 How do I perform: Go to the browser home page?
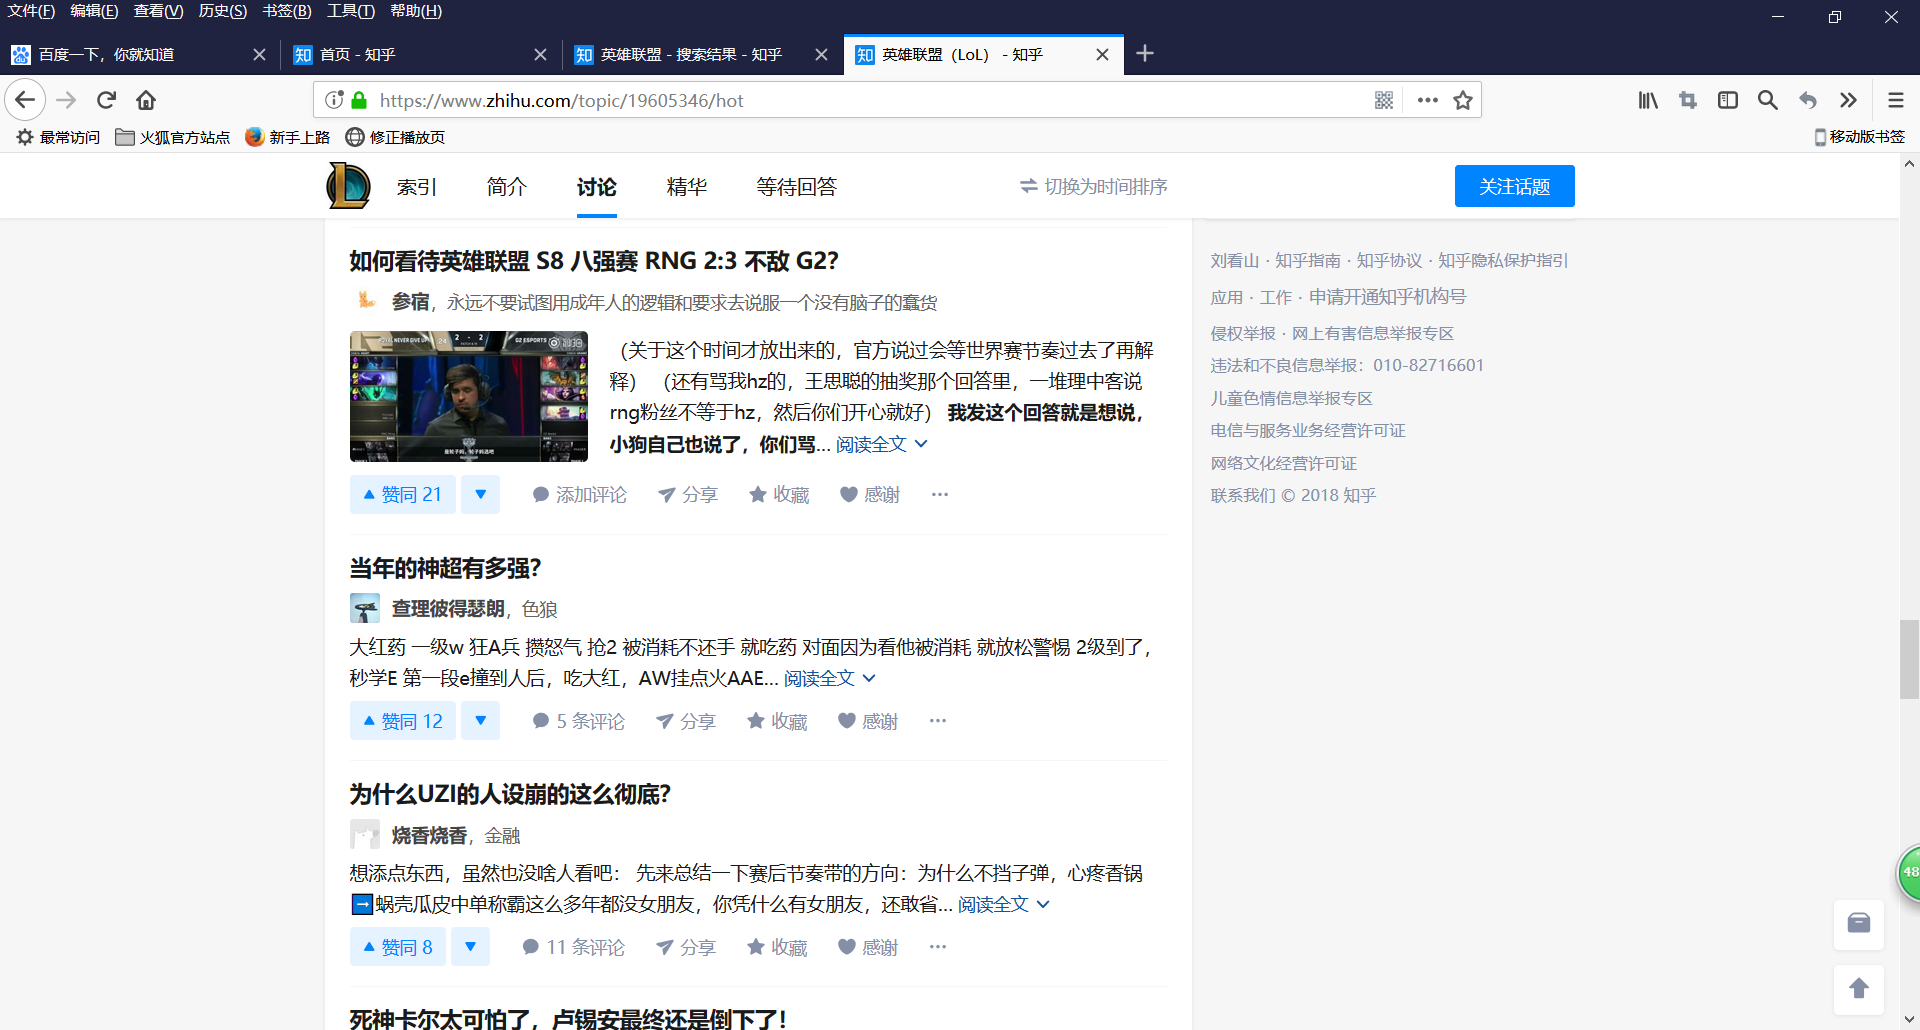click(x=146, y=100)
